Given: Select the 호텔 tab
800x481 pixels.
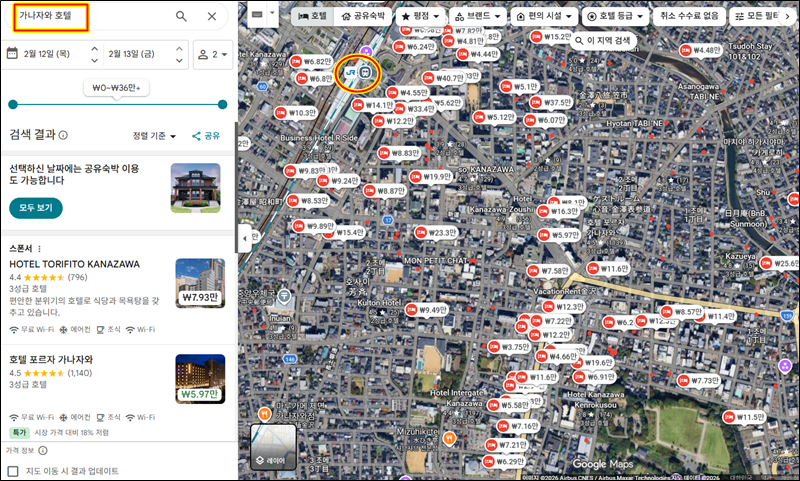Looking at the screenshot, I should coord(312,16).
